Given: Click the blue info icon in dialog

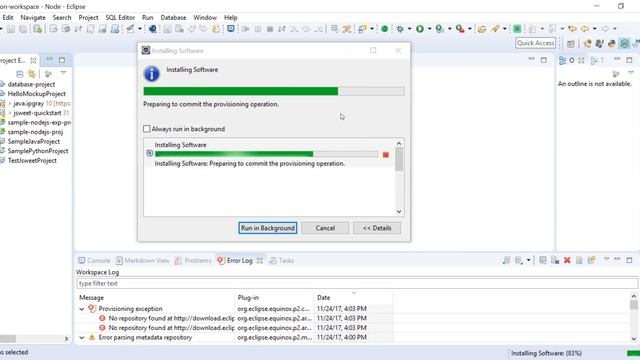Looking at the screenshot, I should 151,74.
